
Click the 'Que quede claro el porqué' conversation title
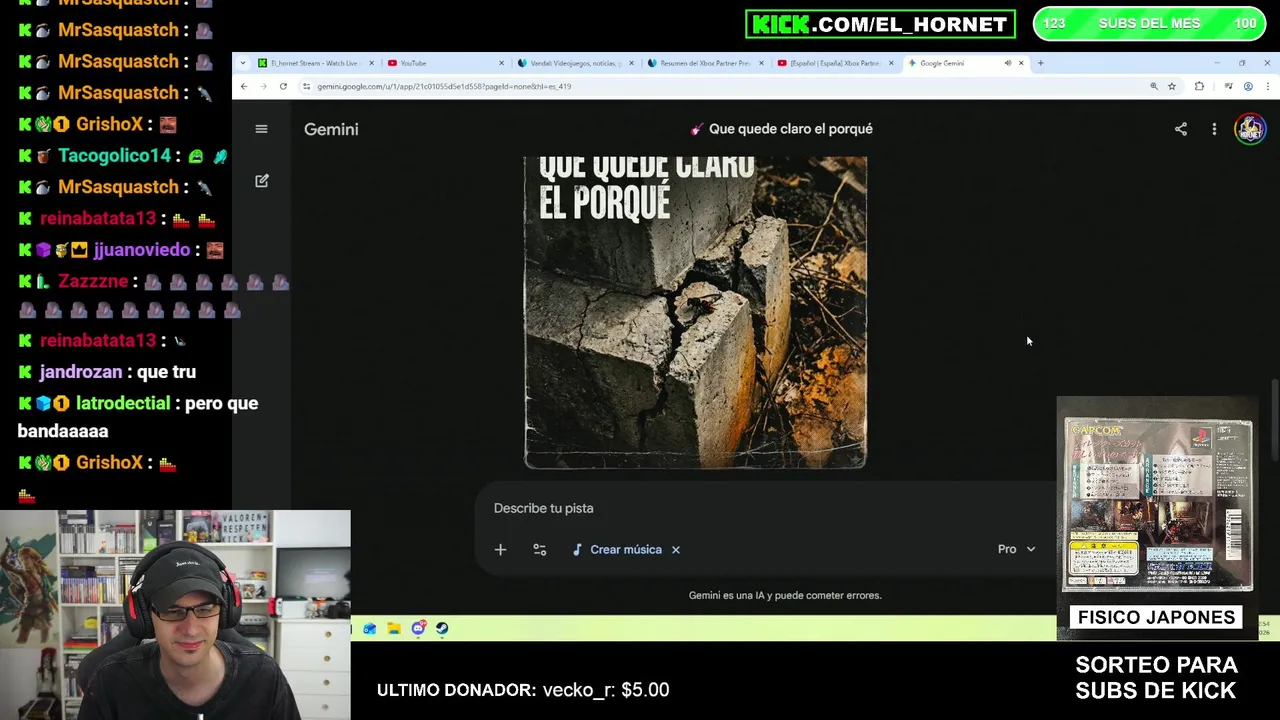(790, 129)
